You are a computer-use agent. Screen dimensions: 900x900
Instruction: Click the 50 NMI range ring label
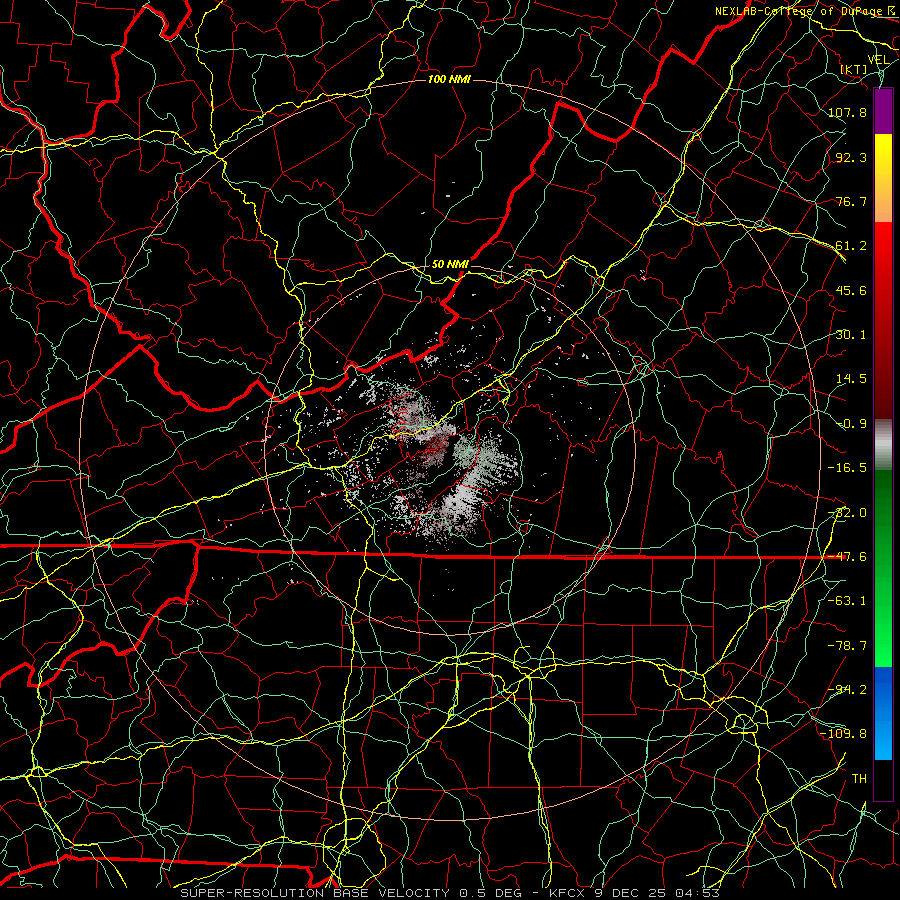coord(451,264)
